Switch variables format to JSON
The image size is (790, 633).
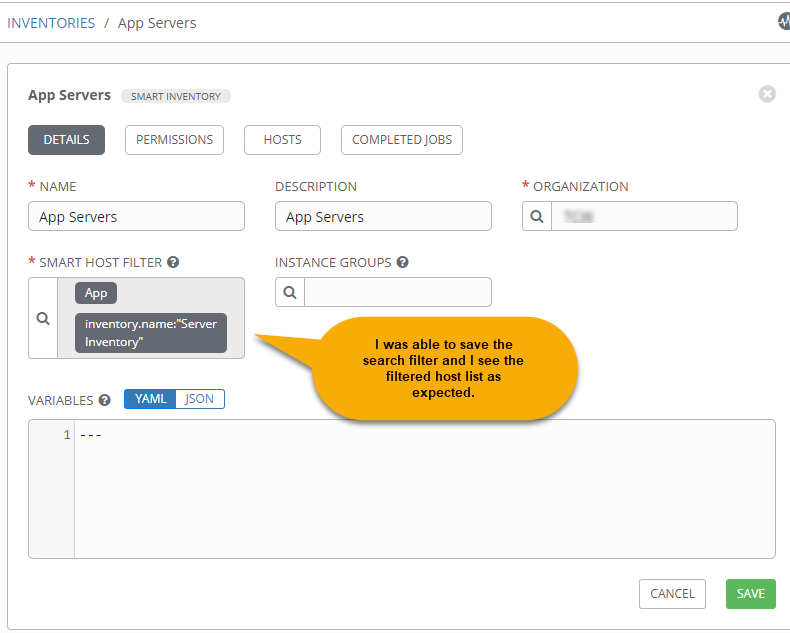[200, 399]
